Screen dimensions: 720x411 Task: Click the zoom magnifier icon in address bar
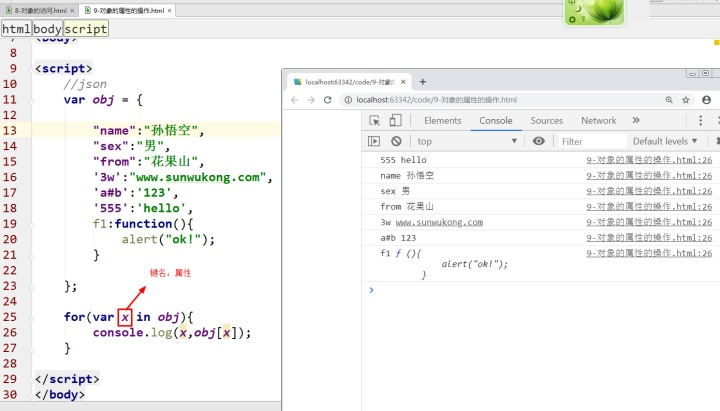[669, 100]
